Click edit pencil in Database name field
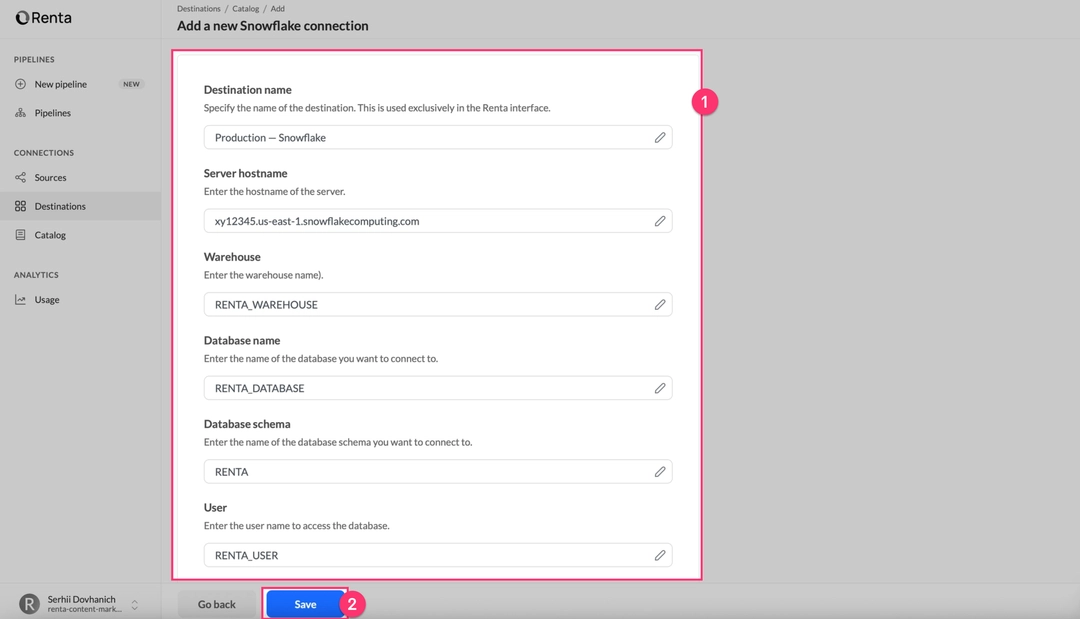Image resolution: width=1080 pixels, height=619 pixels. click(660, 388)
